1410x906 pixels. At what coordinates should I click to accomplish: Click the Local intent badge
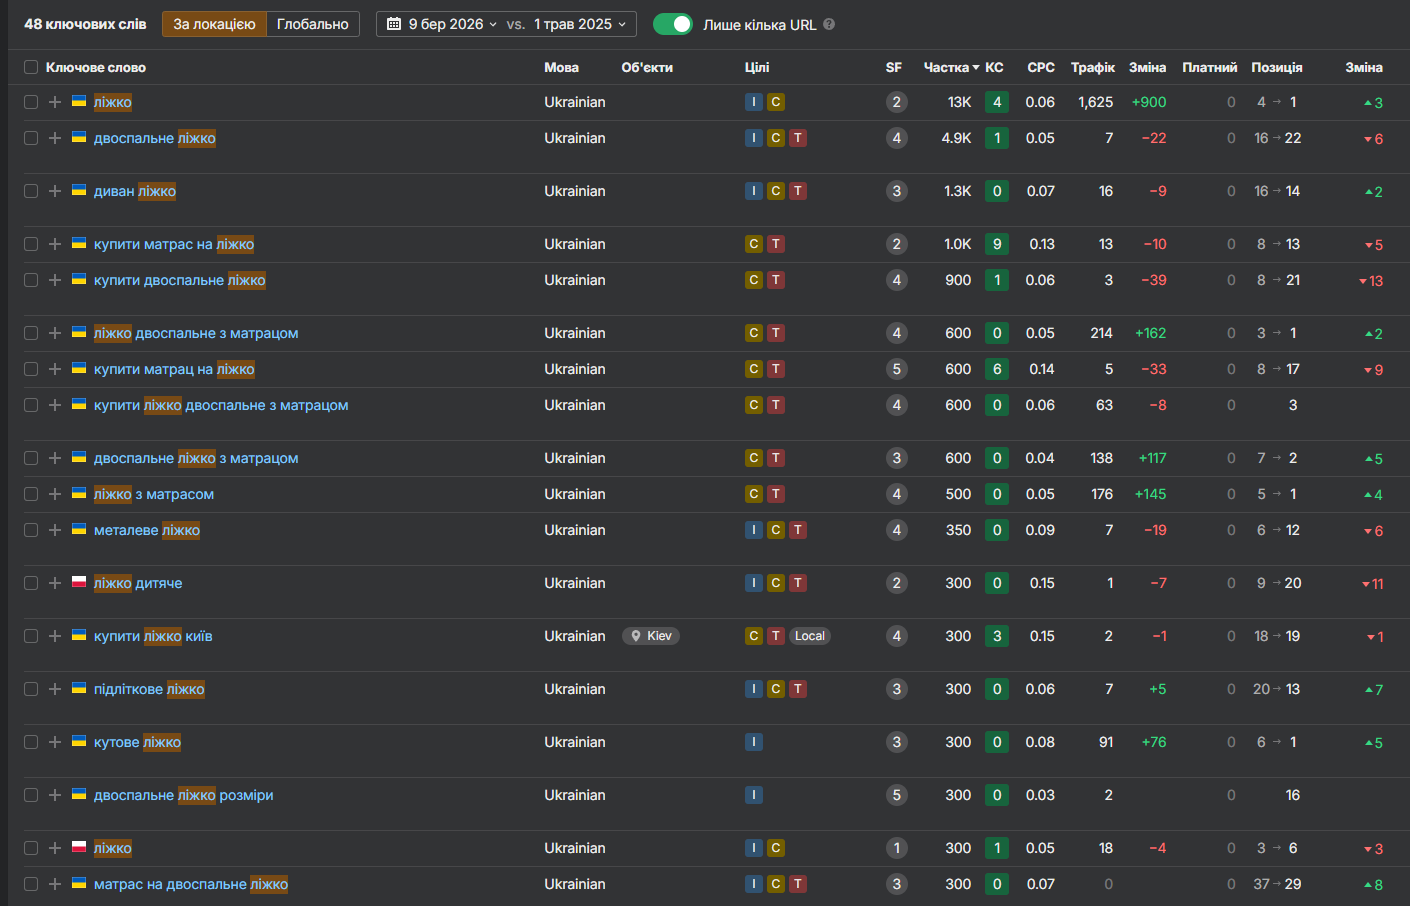click(x=810, y=636)
